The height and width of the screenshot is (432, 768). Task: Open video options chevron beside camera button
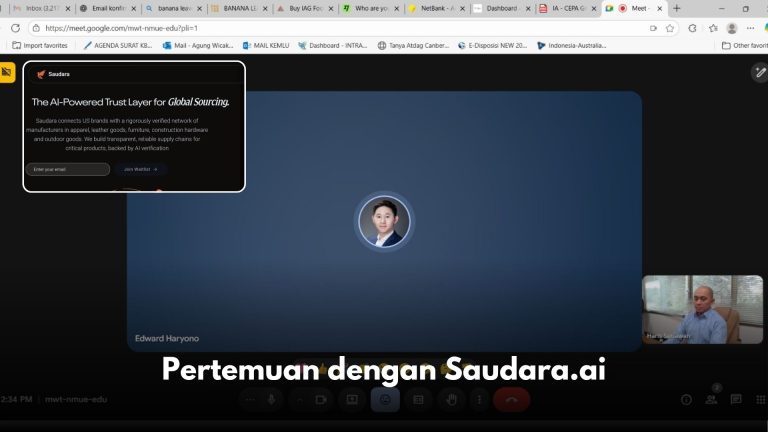point(300,400)
